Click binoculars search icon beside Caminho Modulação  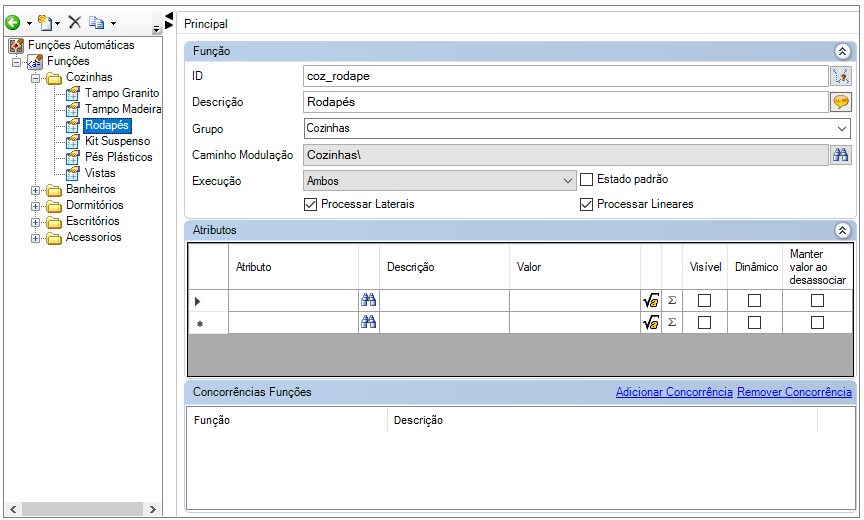840,155
